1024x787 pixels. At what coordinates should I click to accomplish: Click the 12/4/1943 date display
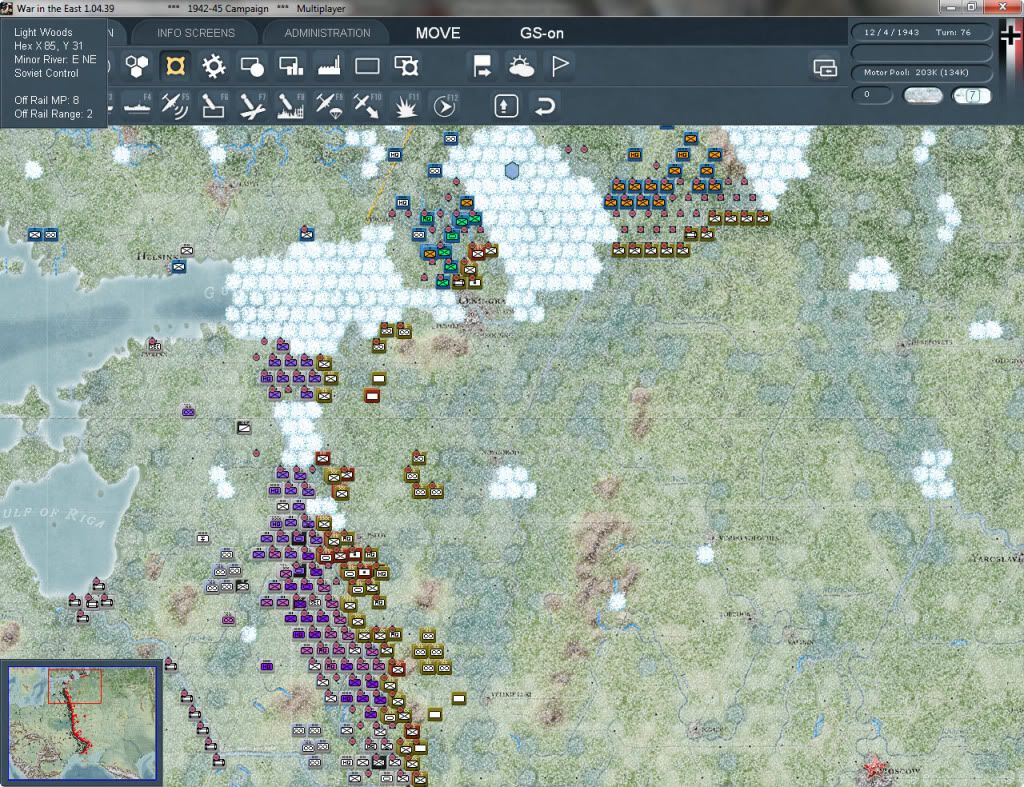891,32
